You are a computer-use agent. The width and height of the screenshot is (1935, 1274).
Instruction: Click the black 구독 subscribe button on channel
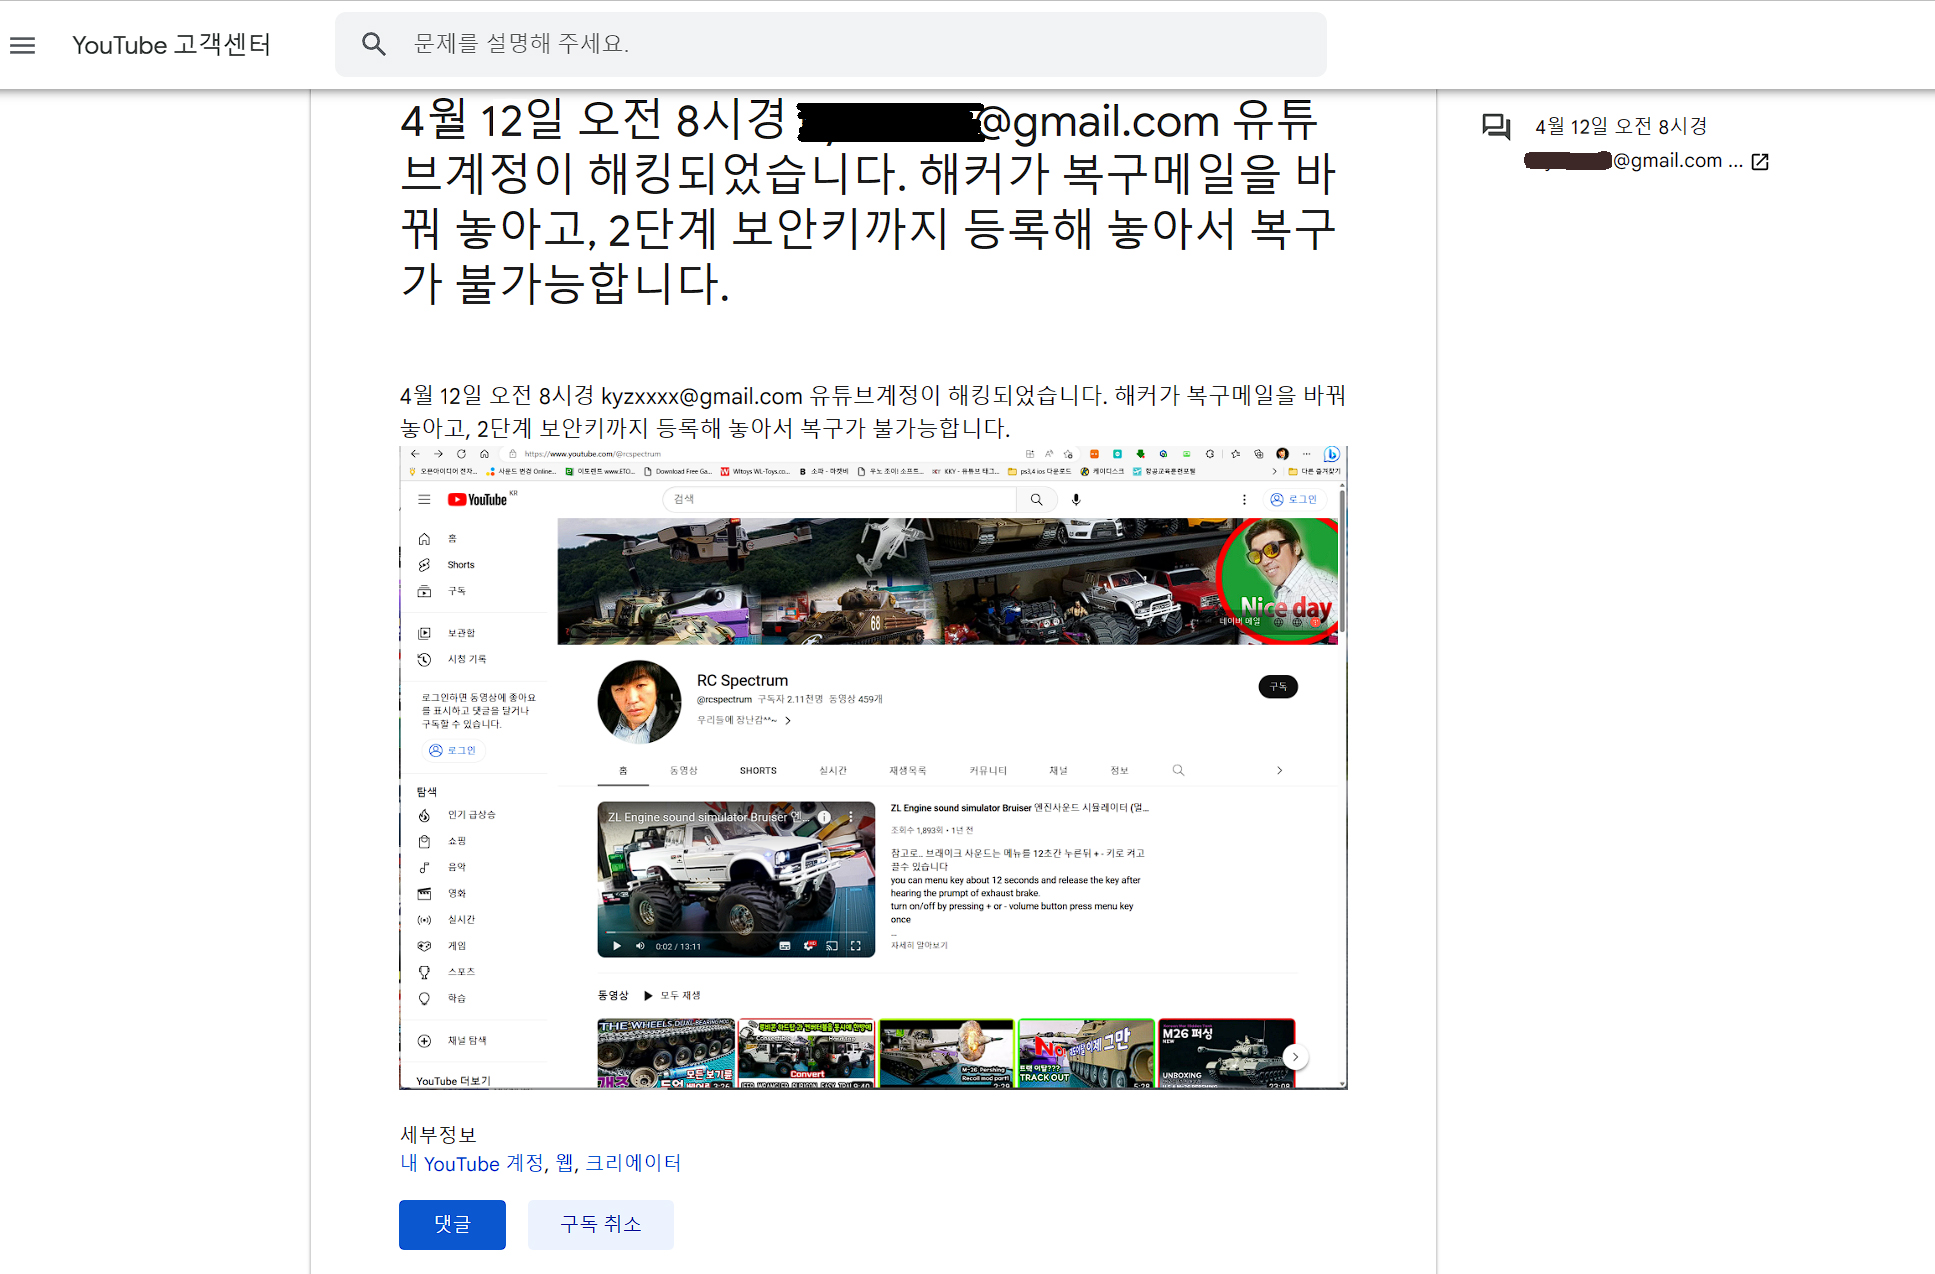[x=1278, y=686]
